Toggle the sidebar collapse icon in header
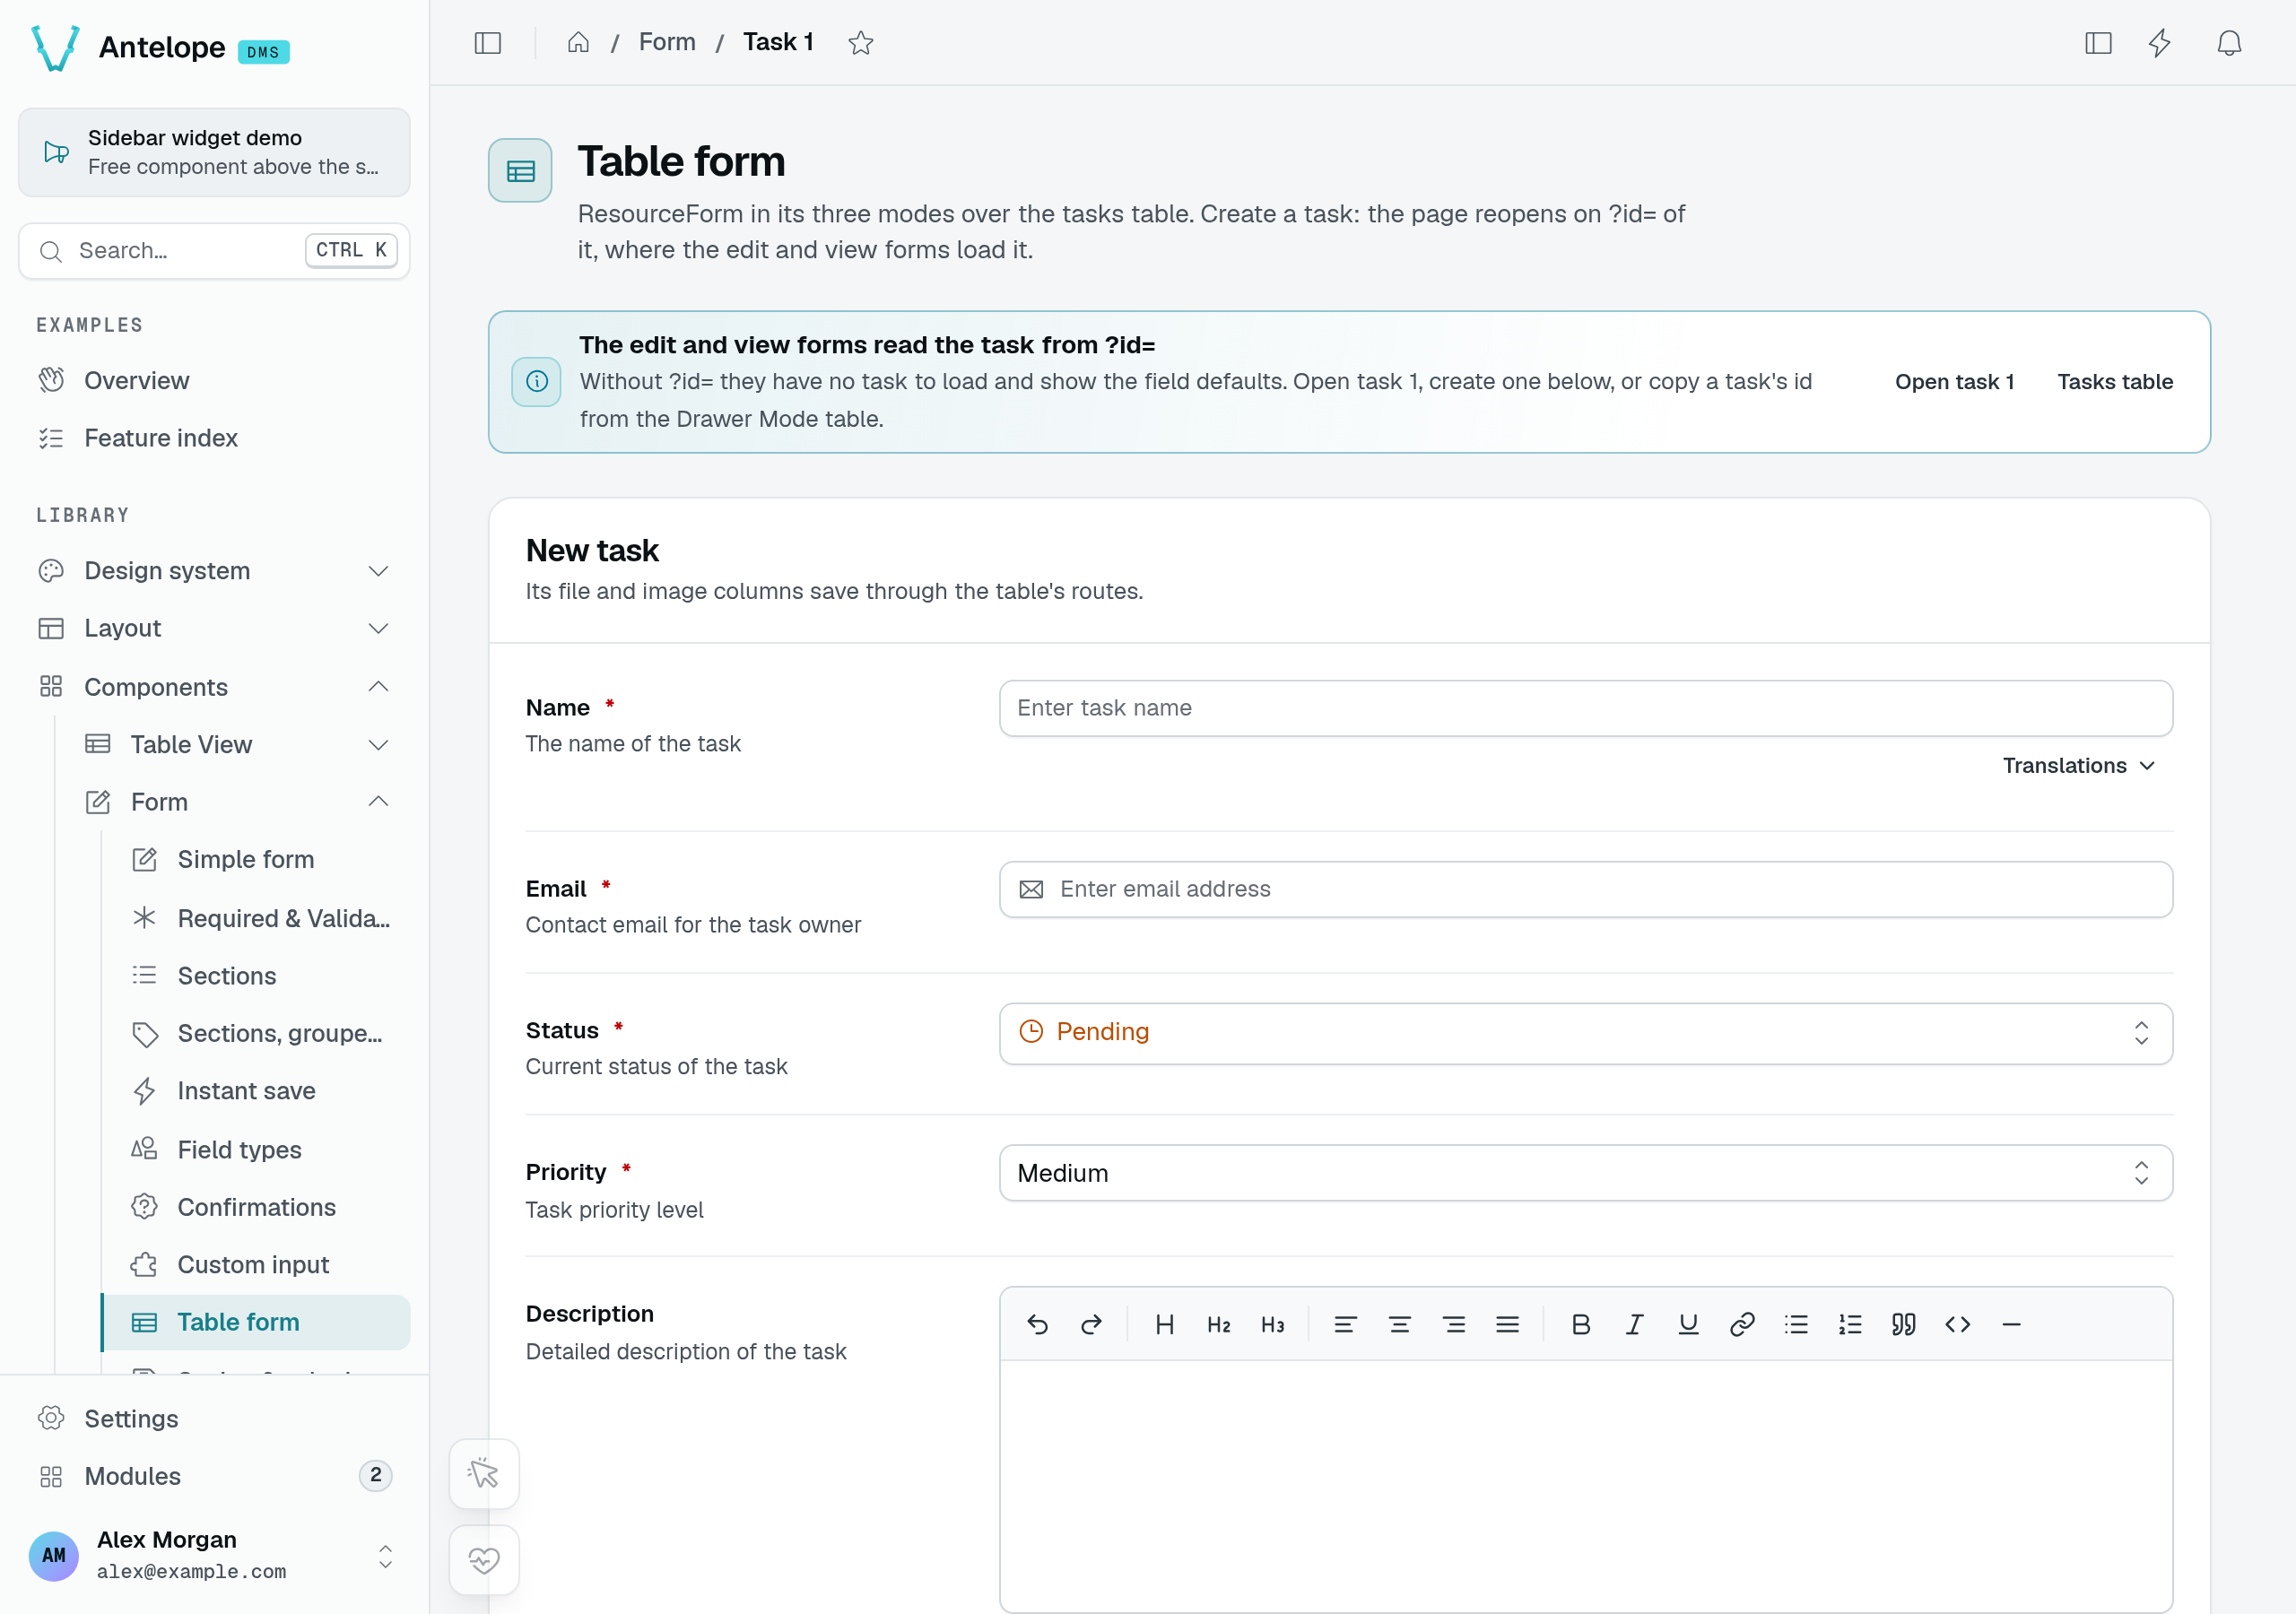Image resolution: width=2296 pixels, height=1614 pixels. [x=487, y=42]
